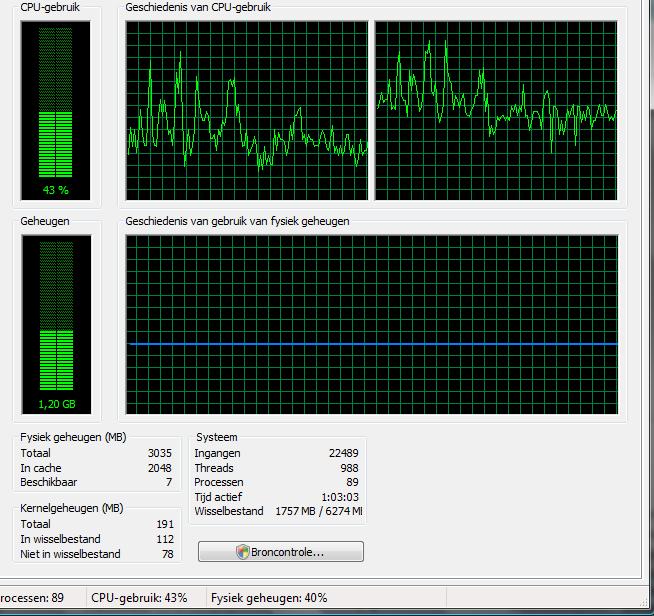Screen dimensions: 654x616
Task: Click the Geheugen 1,20 GB meter
Action: (x=56, y=324)
